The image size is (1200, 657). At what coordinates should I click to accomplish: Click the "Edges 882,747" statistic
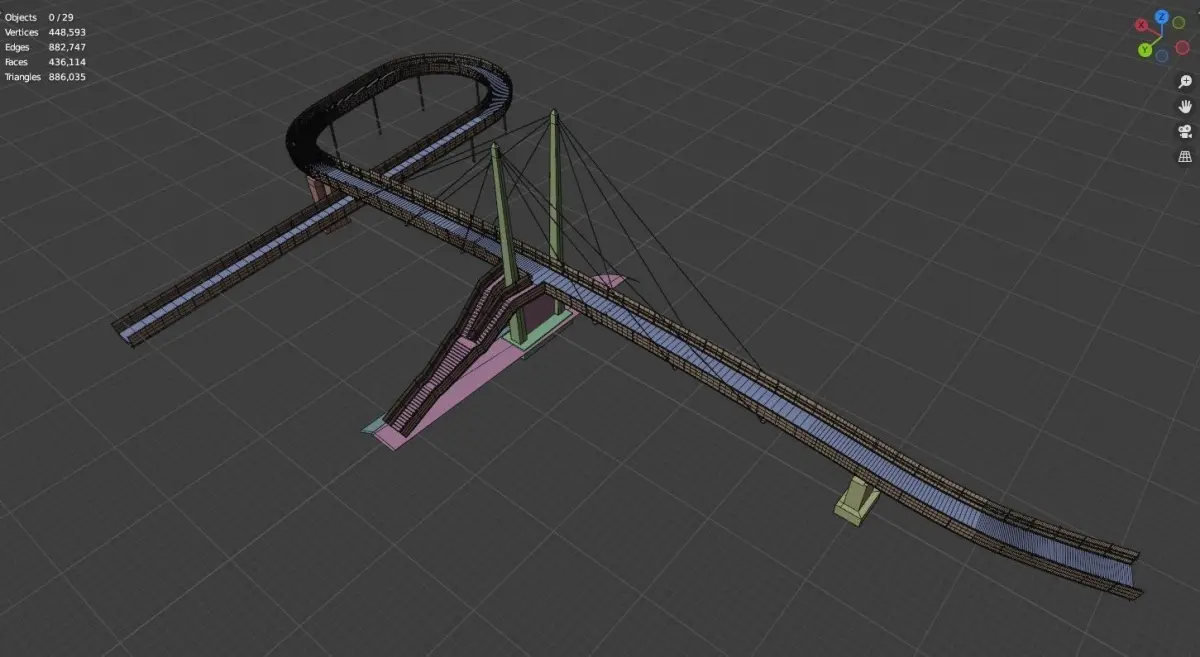[44, 47]
